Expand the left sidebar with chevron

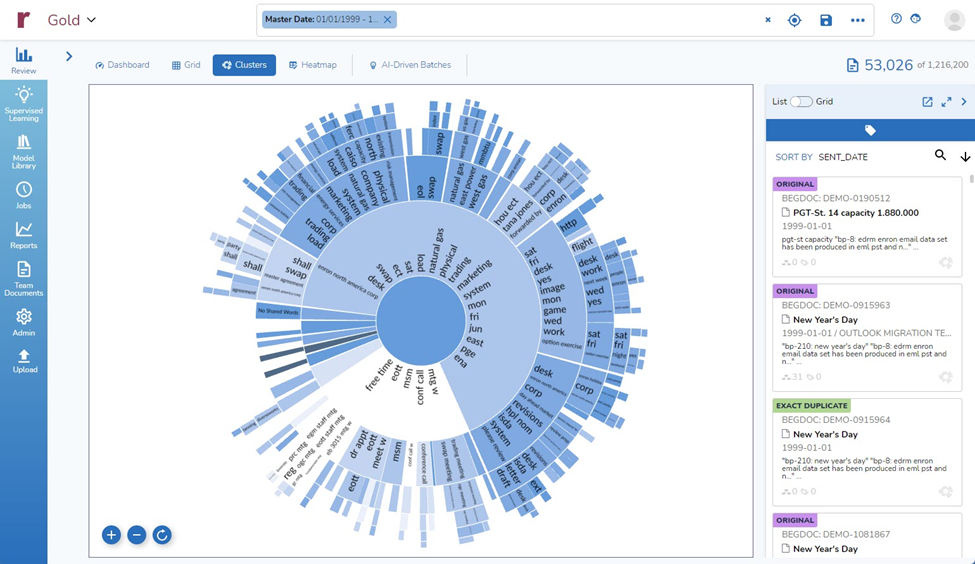tap(69, 56)
